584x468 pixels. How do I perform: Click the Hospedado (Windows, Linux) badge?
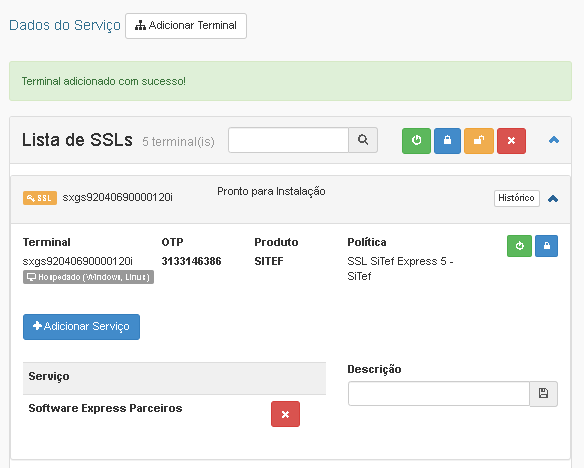(x=88, y=277)
